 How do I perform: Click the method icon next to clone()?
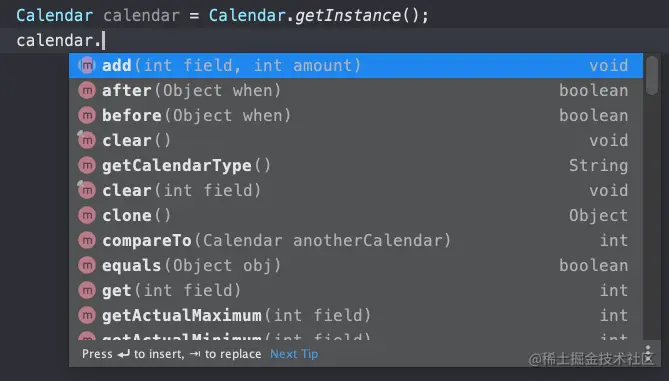(x=87, y=215)
